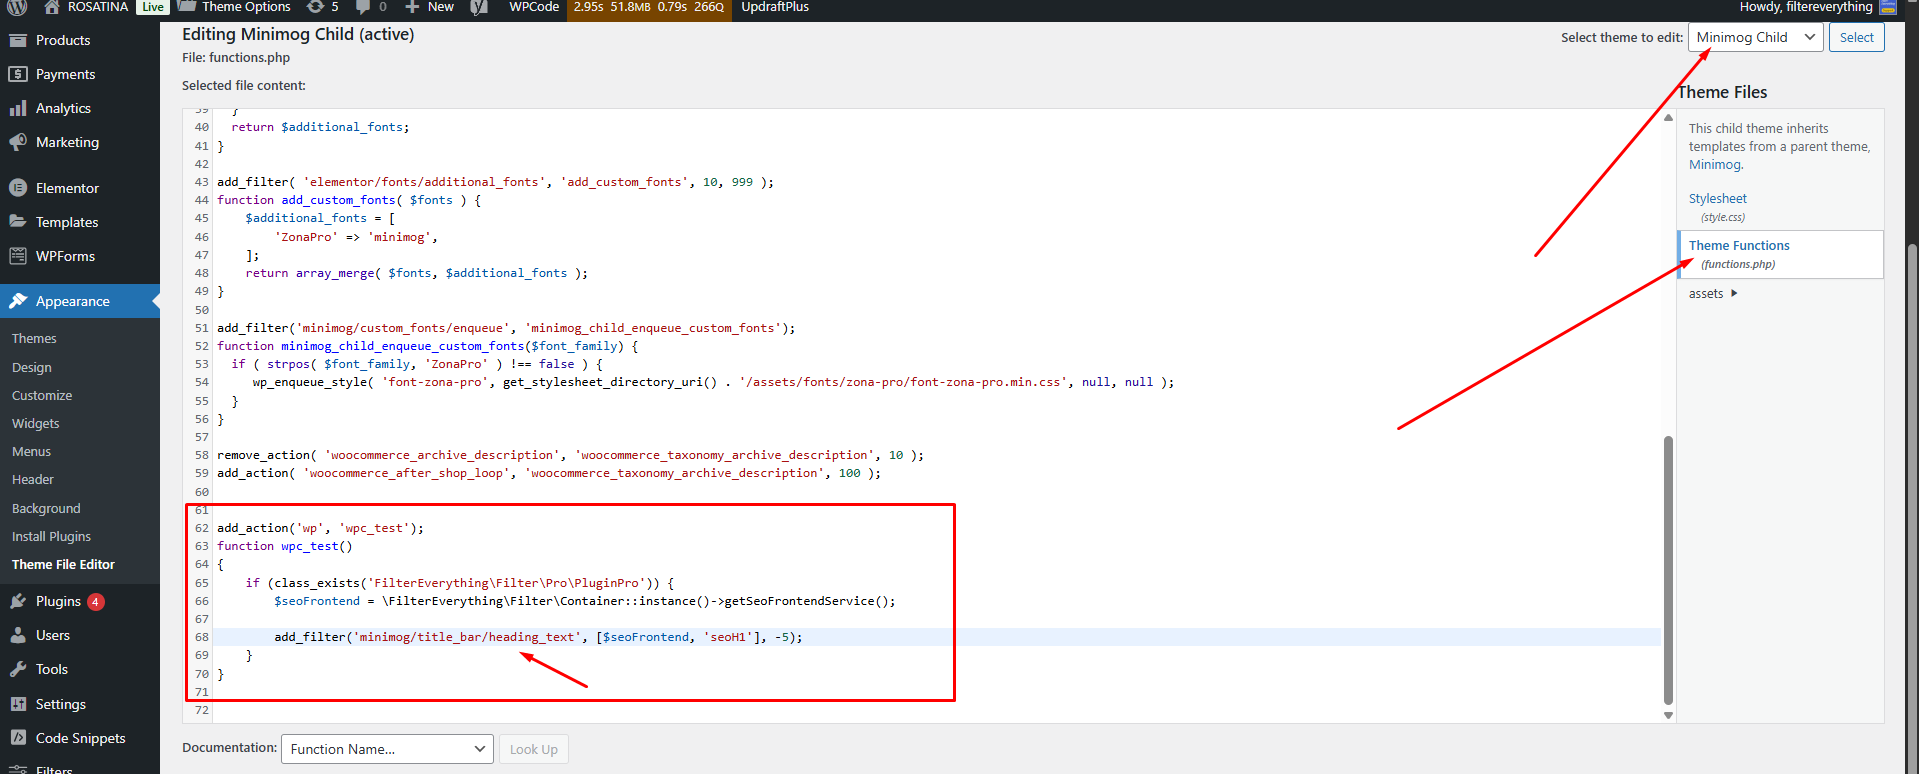This screenshot has height=774, width=1919.
Task: Open the Background submenu item
Action: pos(46,509)
